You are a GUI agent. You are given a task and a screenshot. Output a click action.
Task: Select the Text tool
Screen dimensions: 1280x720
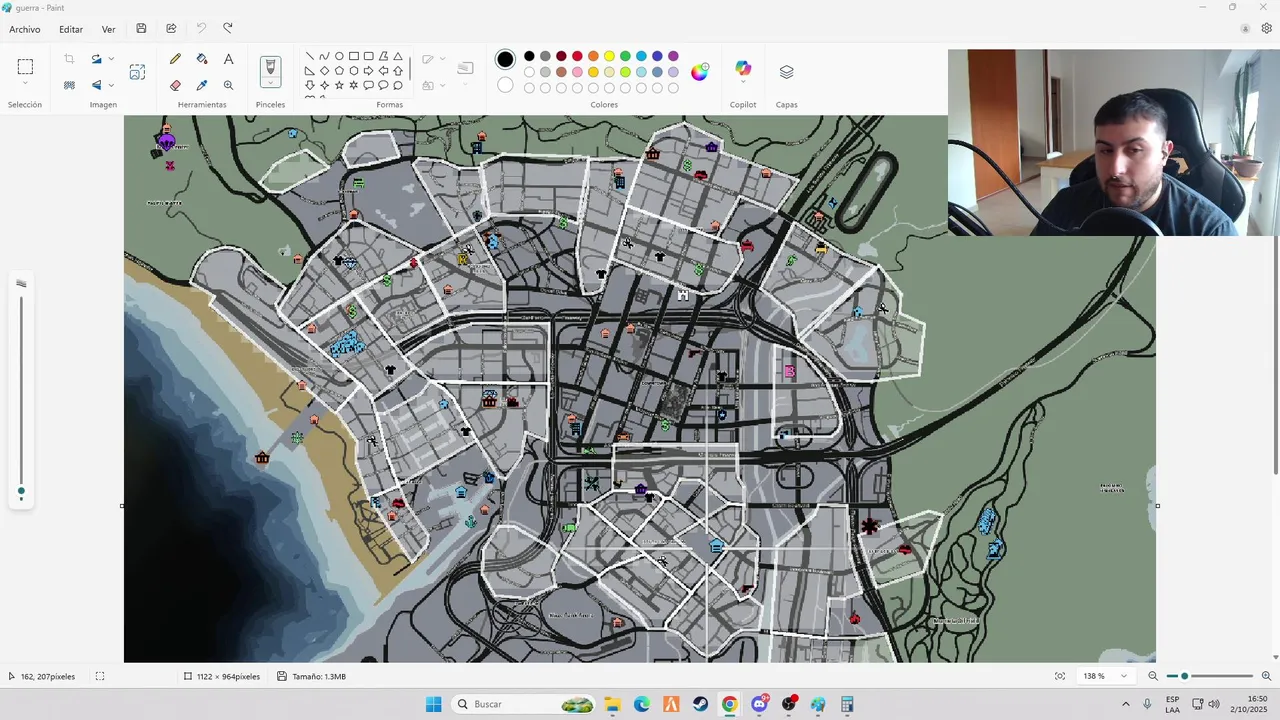click(x=228, y=60)
